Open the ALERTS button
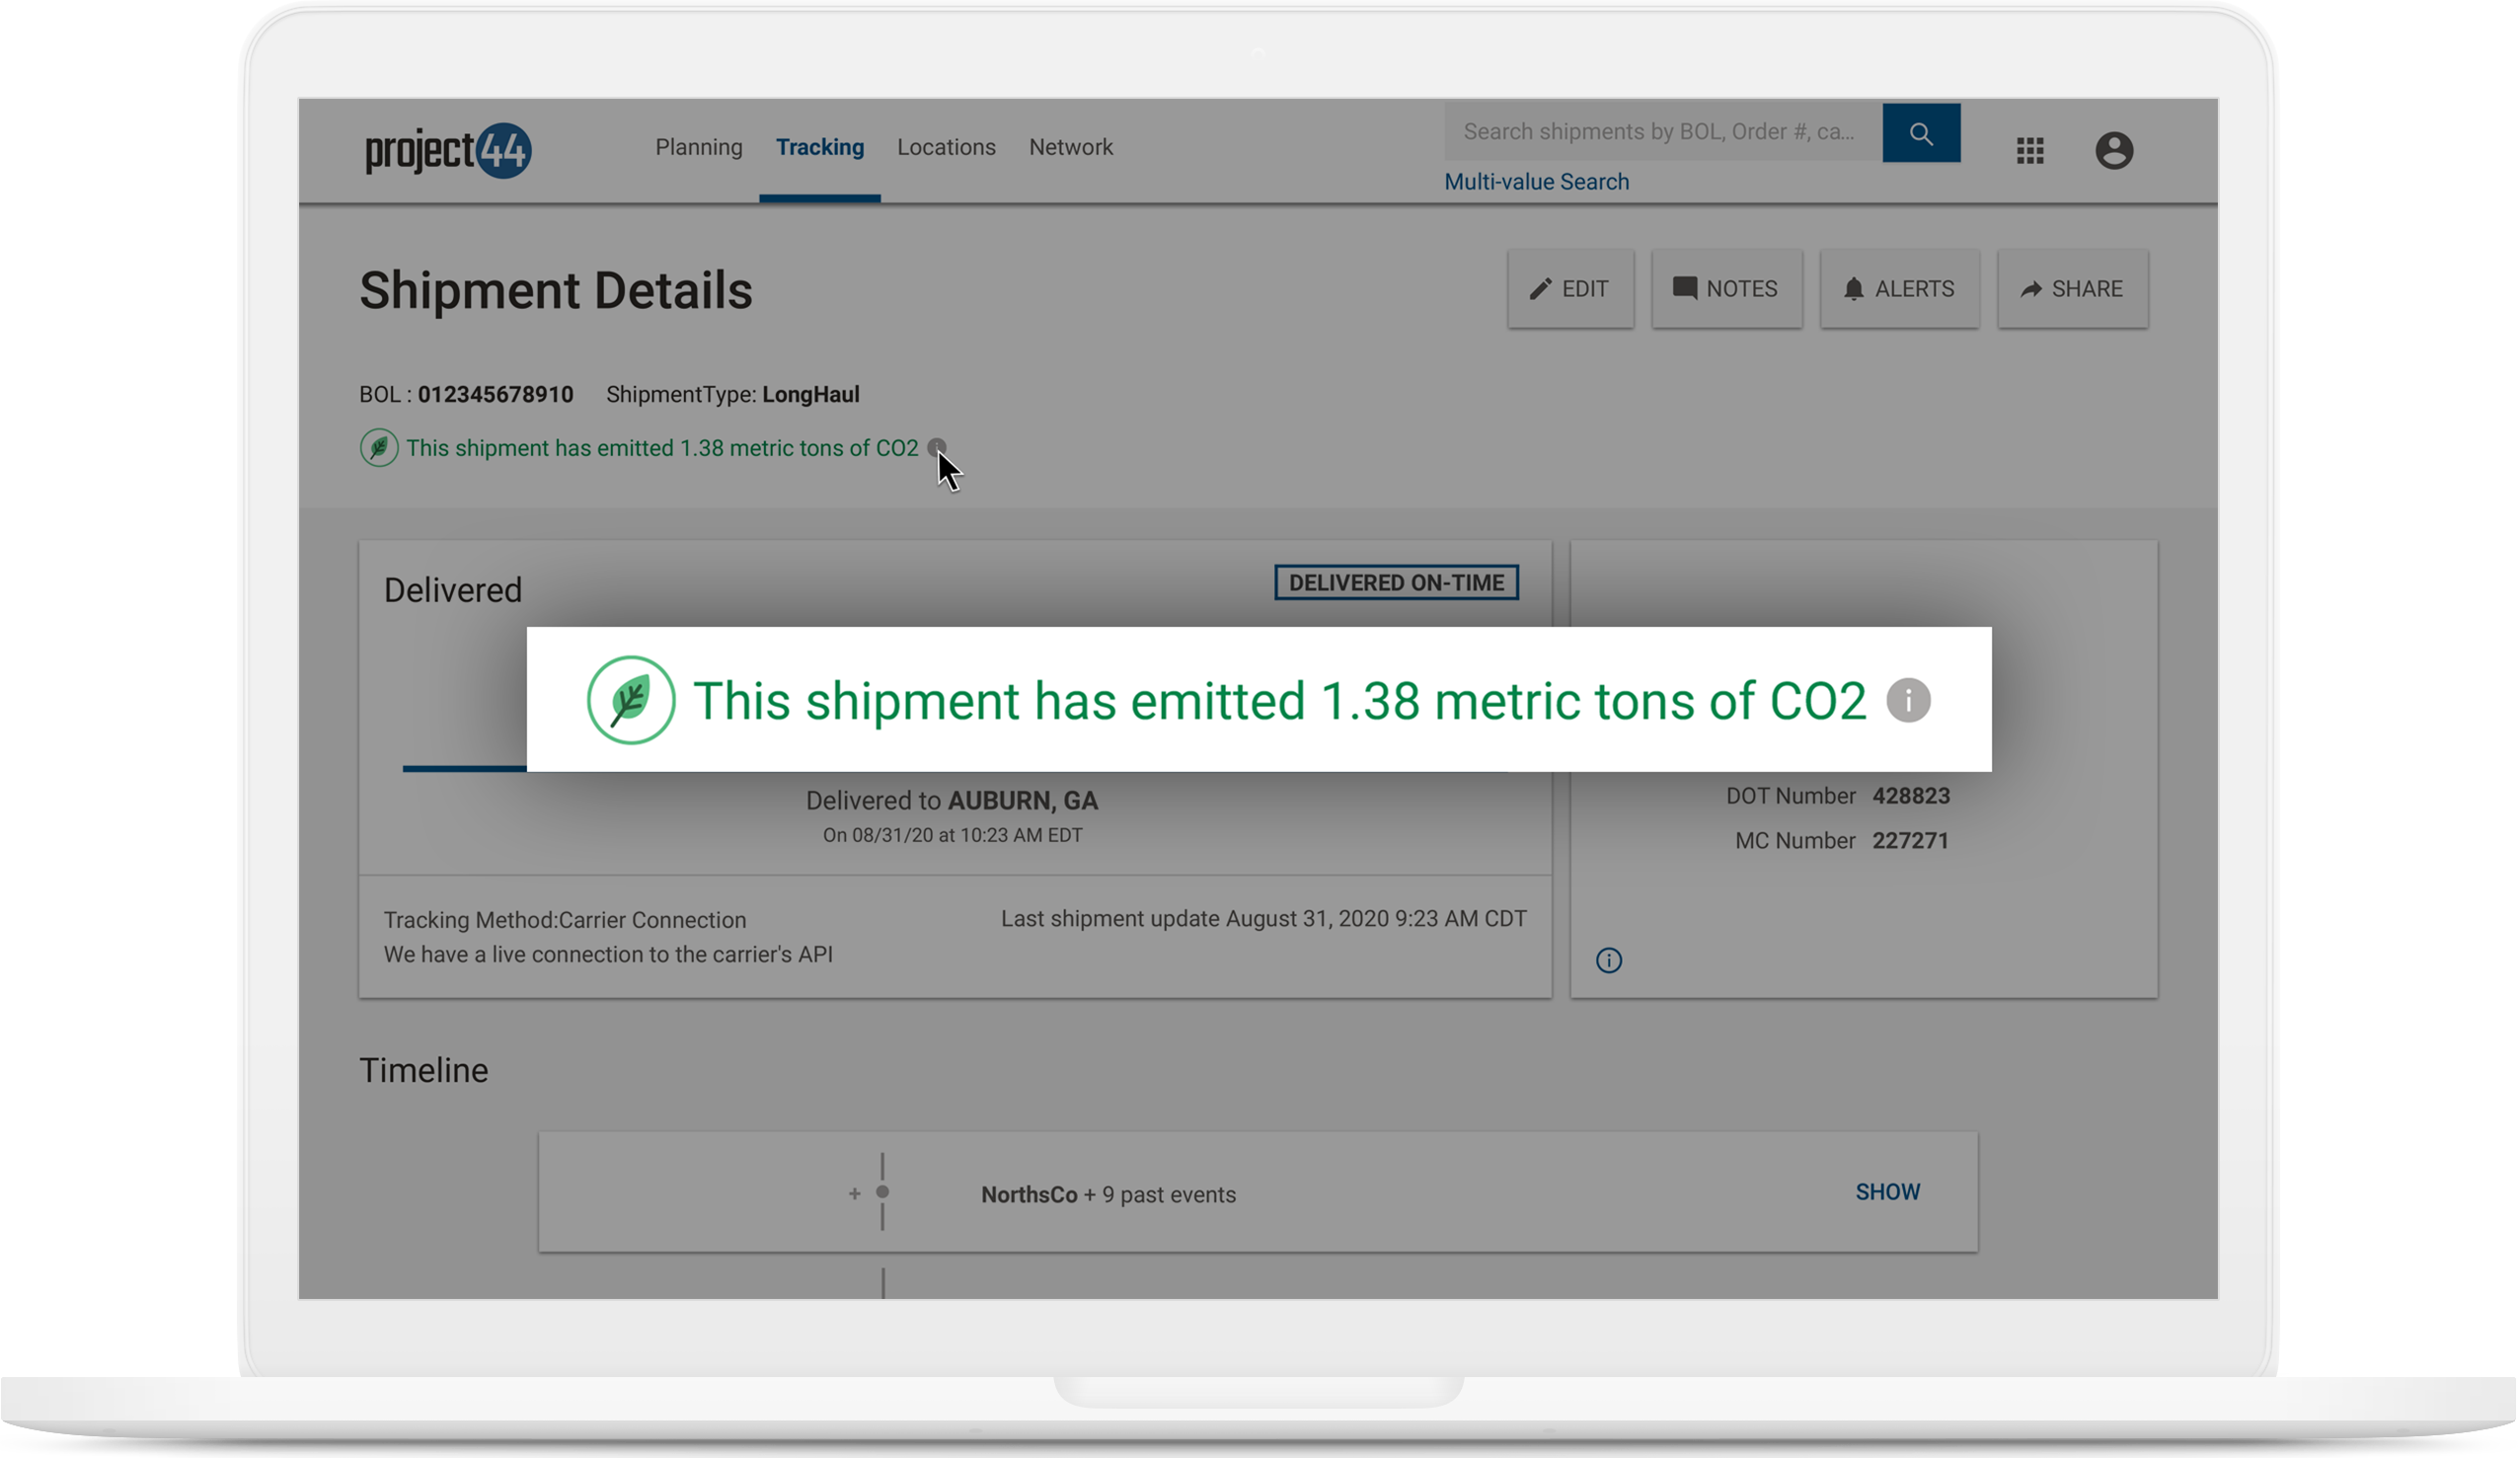 pos(1899,289)
